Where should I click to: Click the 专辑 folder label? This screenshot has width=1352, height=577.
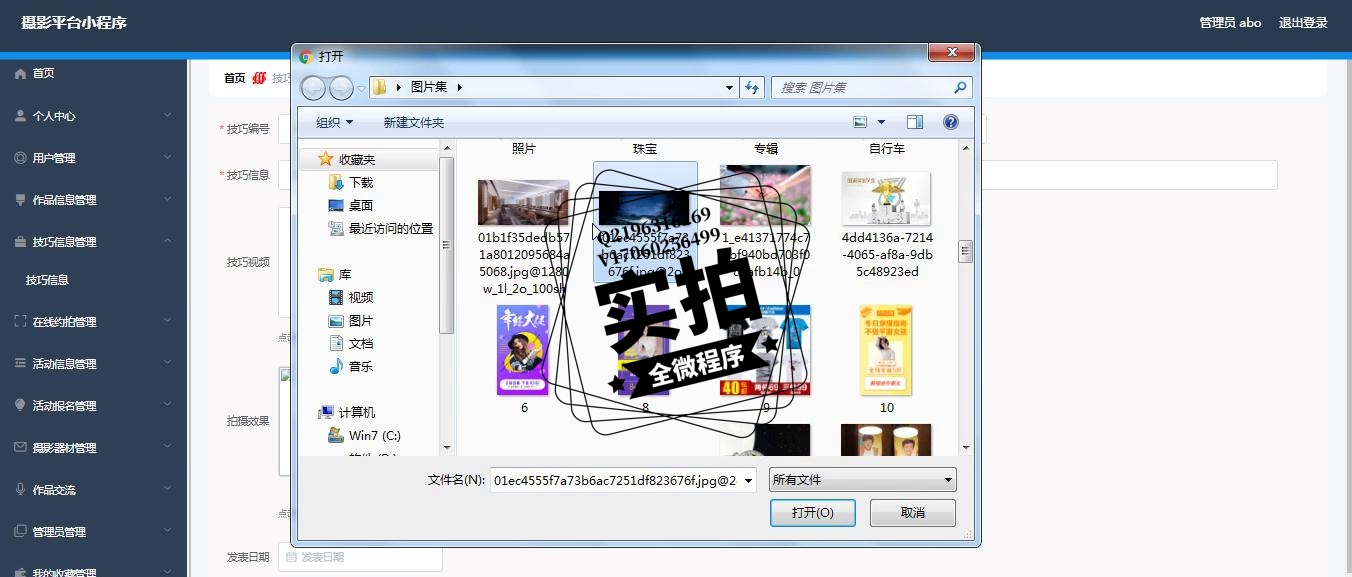click(x=766, y=149)
